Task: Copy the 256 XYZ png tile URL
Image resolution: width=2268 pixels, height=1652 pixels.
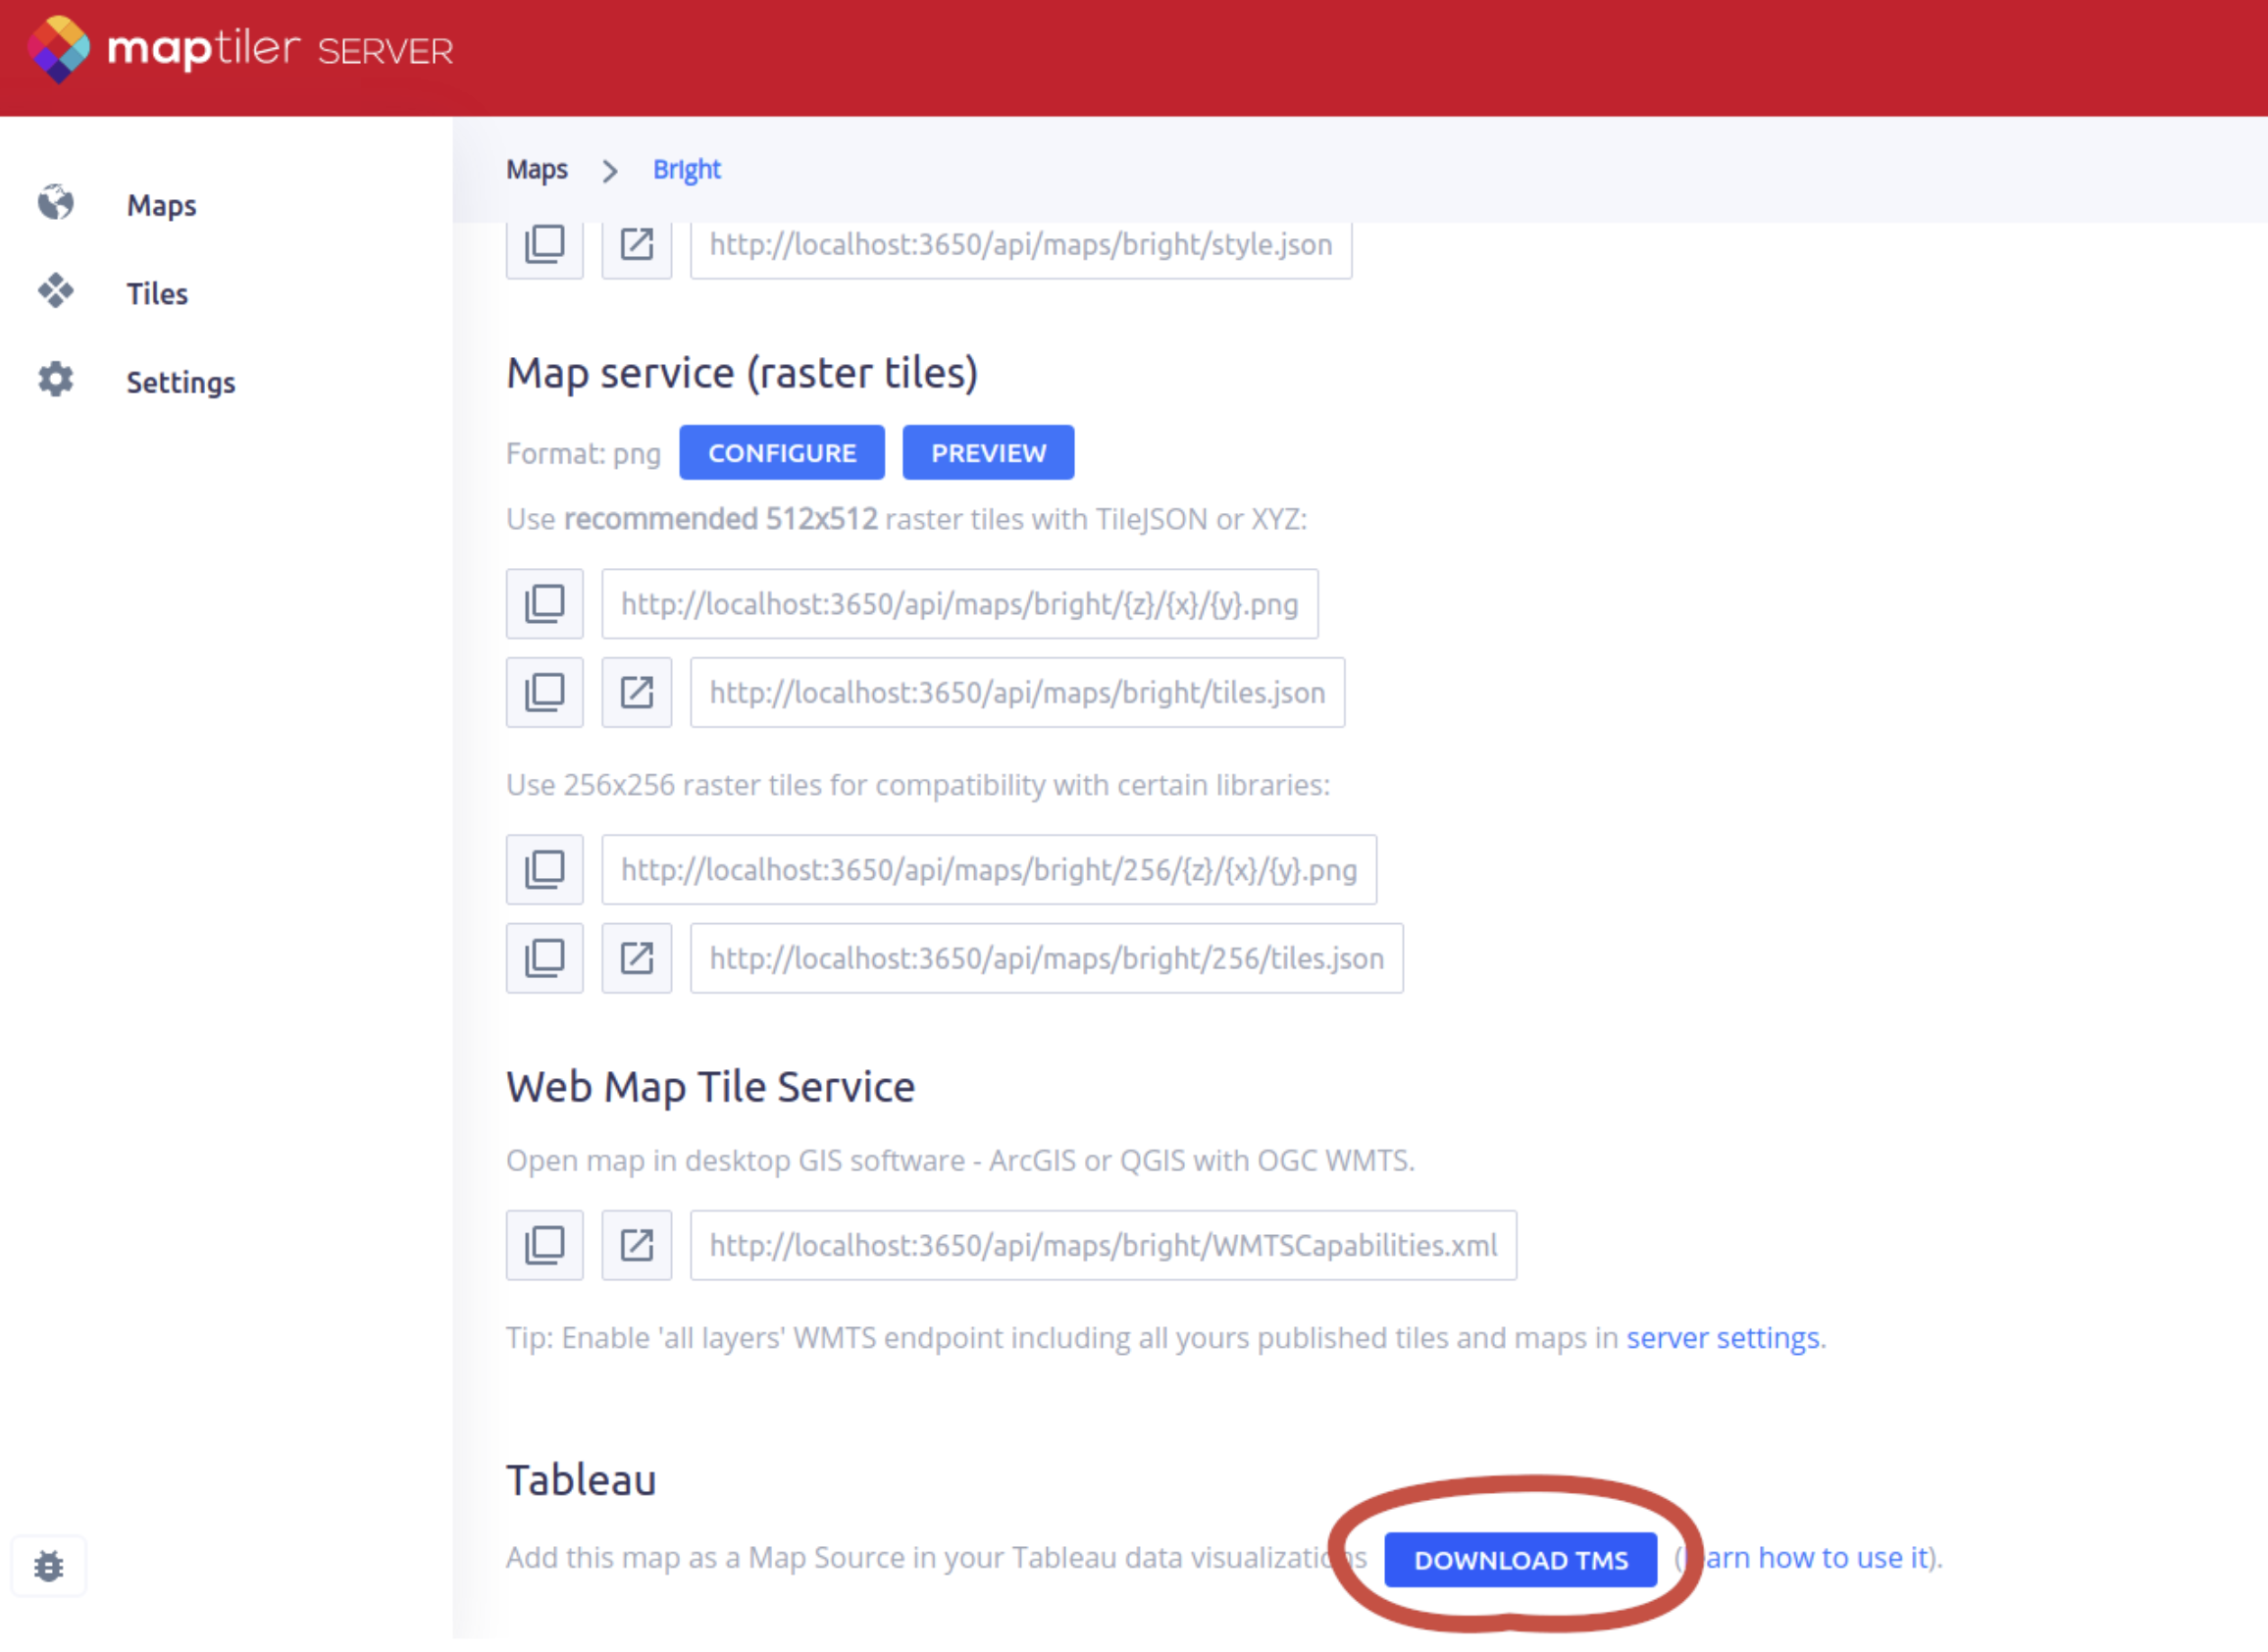Action: point(544,870)
